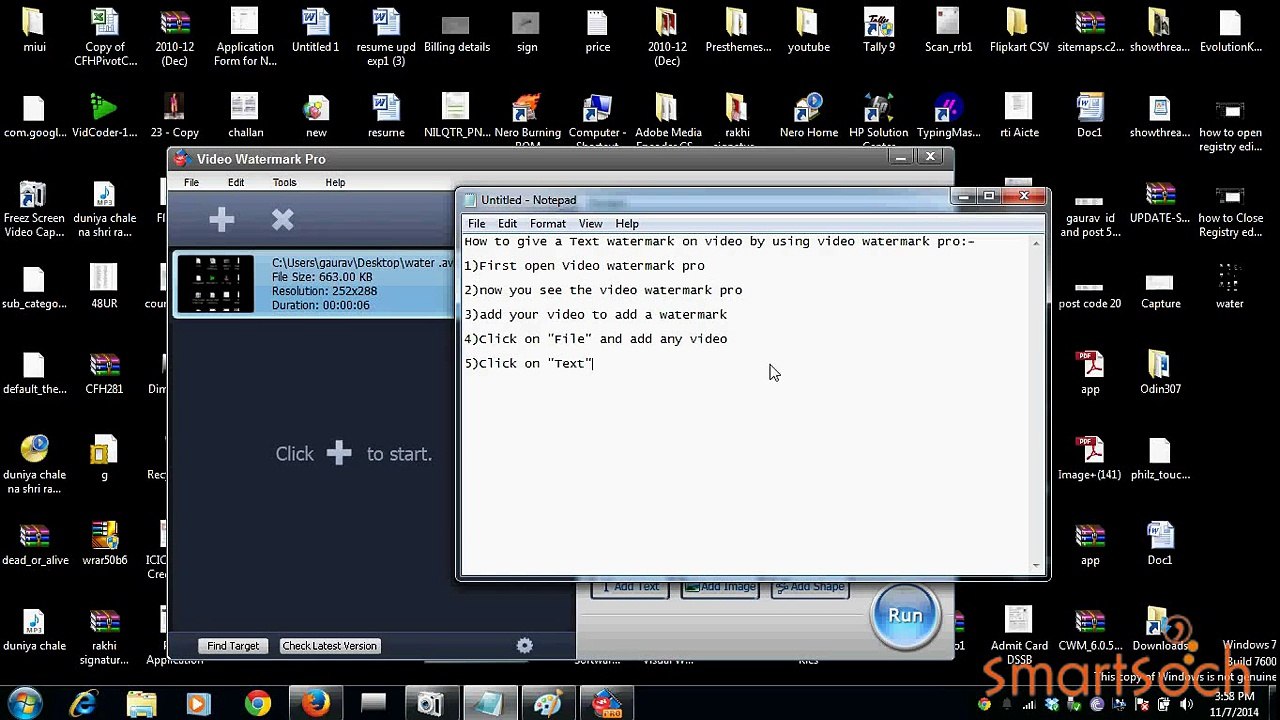
Task: Open the settings gear in Video Watermark Pro
Action: pos(525,646)
